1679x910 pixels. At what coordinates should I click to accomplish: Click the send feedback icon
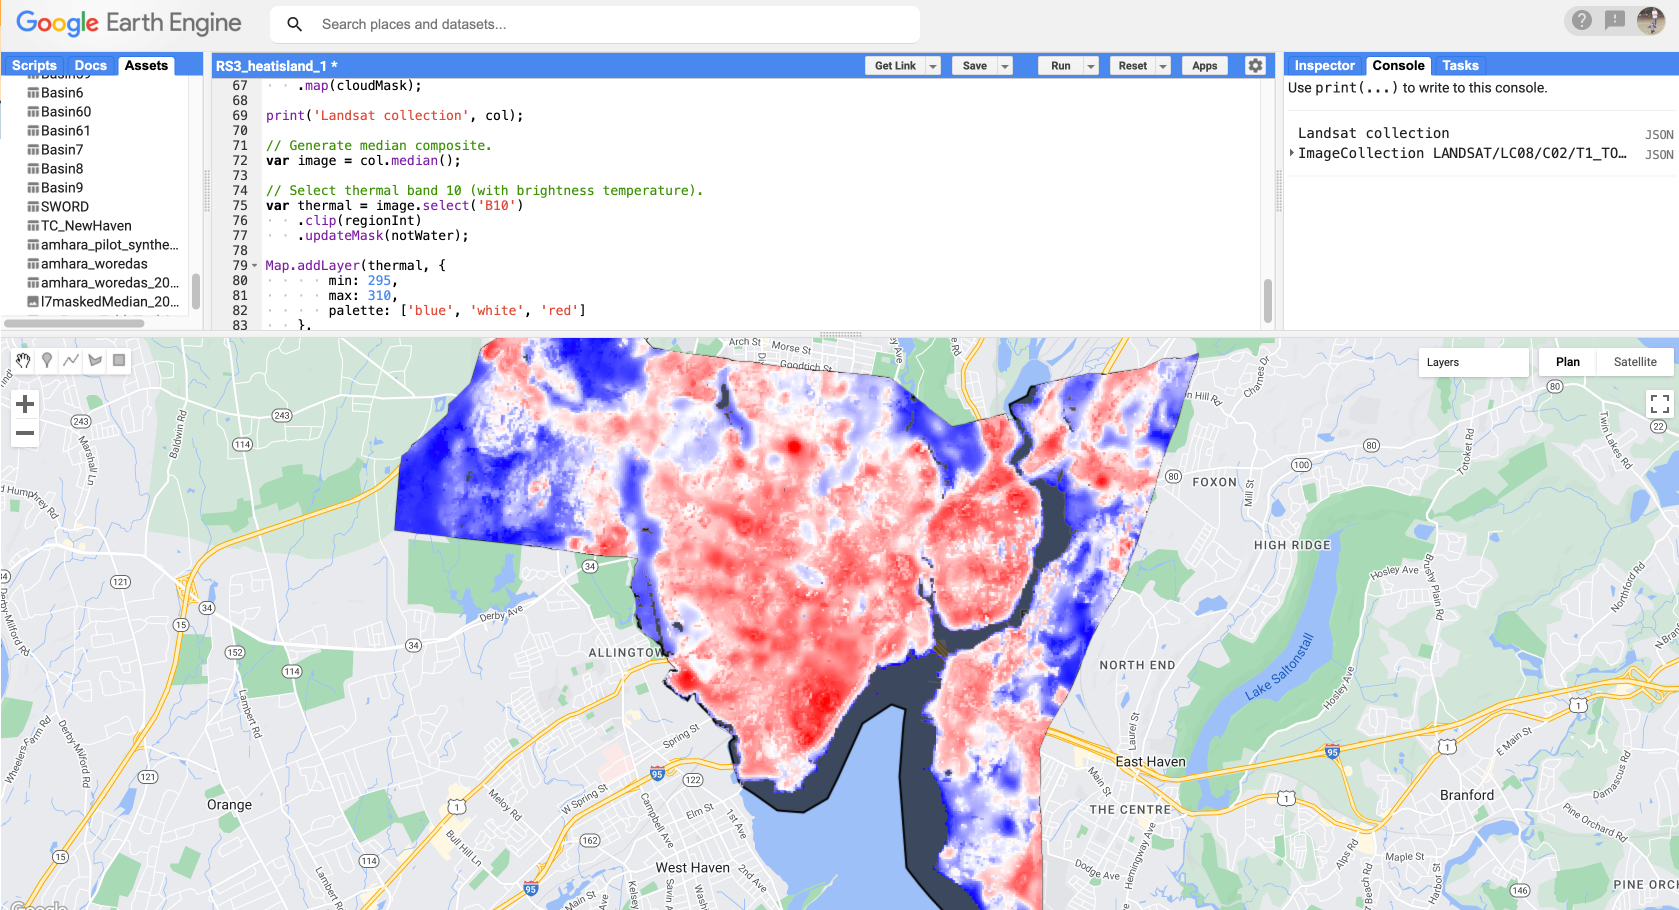1616,20
